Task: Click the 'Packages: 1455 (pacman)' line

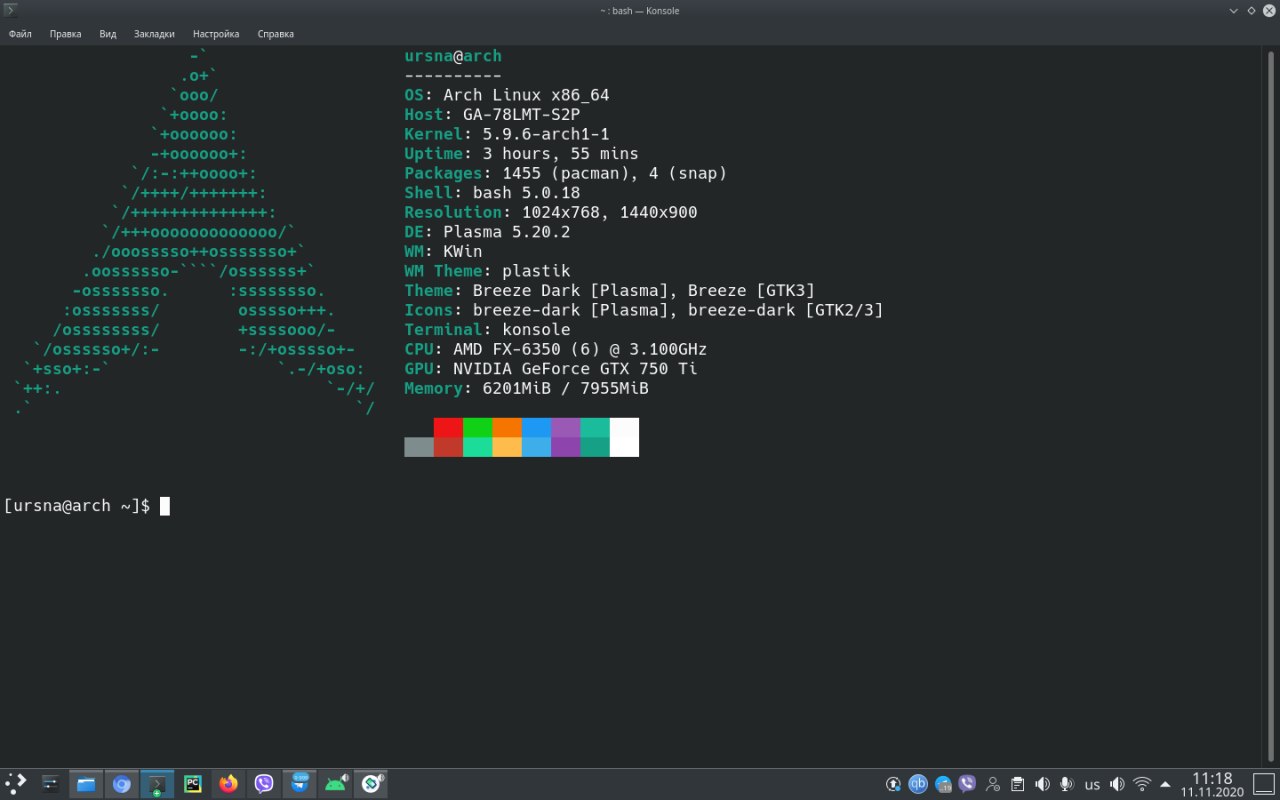Action: [x=565, y=173]
